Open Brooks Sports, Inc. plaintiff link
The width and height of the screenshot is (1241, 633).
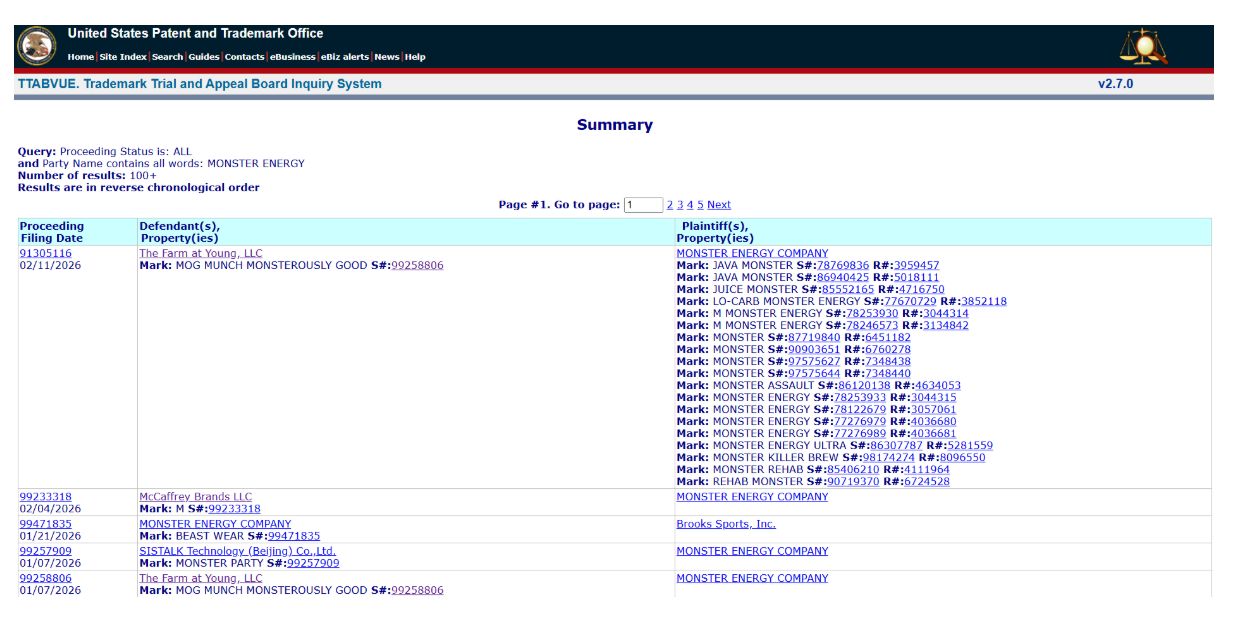pyautogui.click(x=725, y=524)
